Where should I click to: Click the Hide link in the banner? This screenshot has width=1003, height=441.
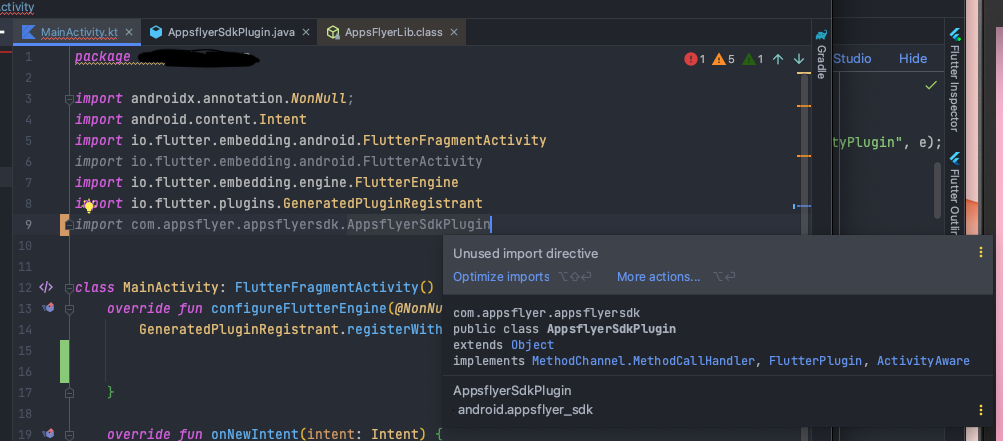pos(913,58)
